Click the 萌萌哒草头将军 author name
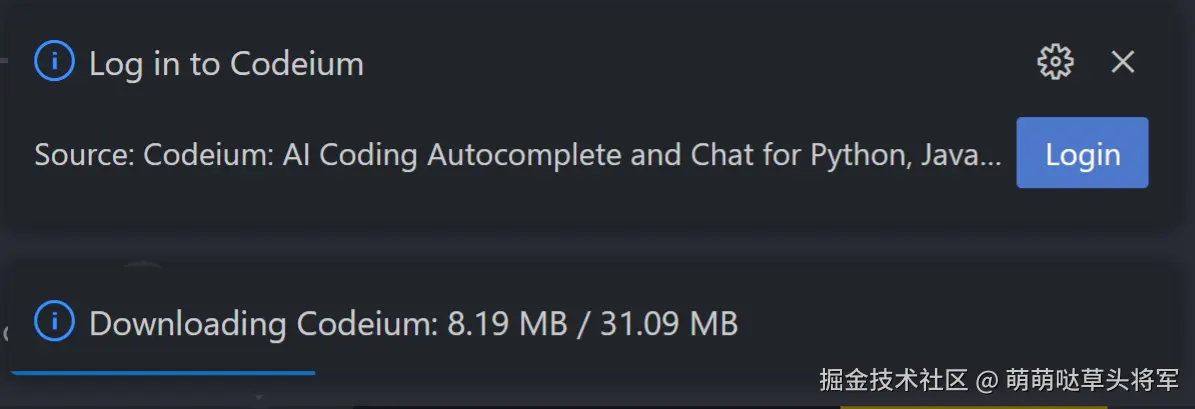 [x=1092, y=381]
